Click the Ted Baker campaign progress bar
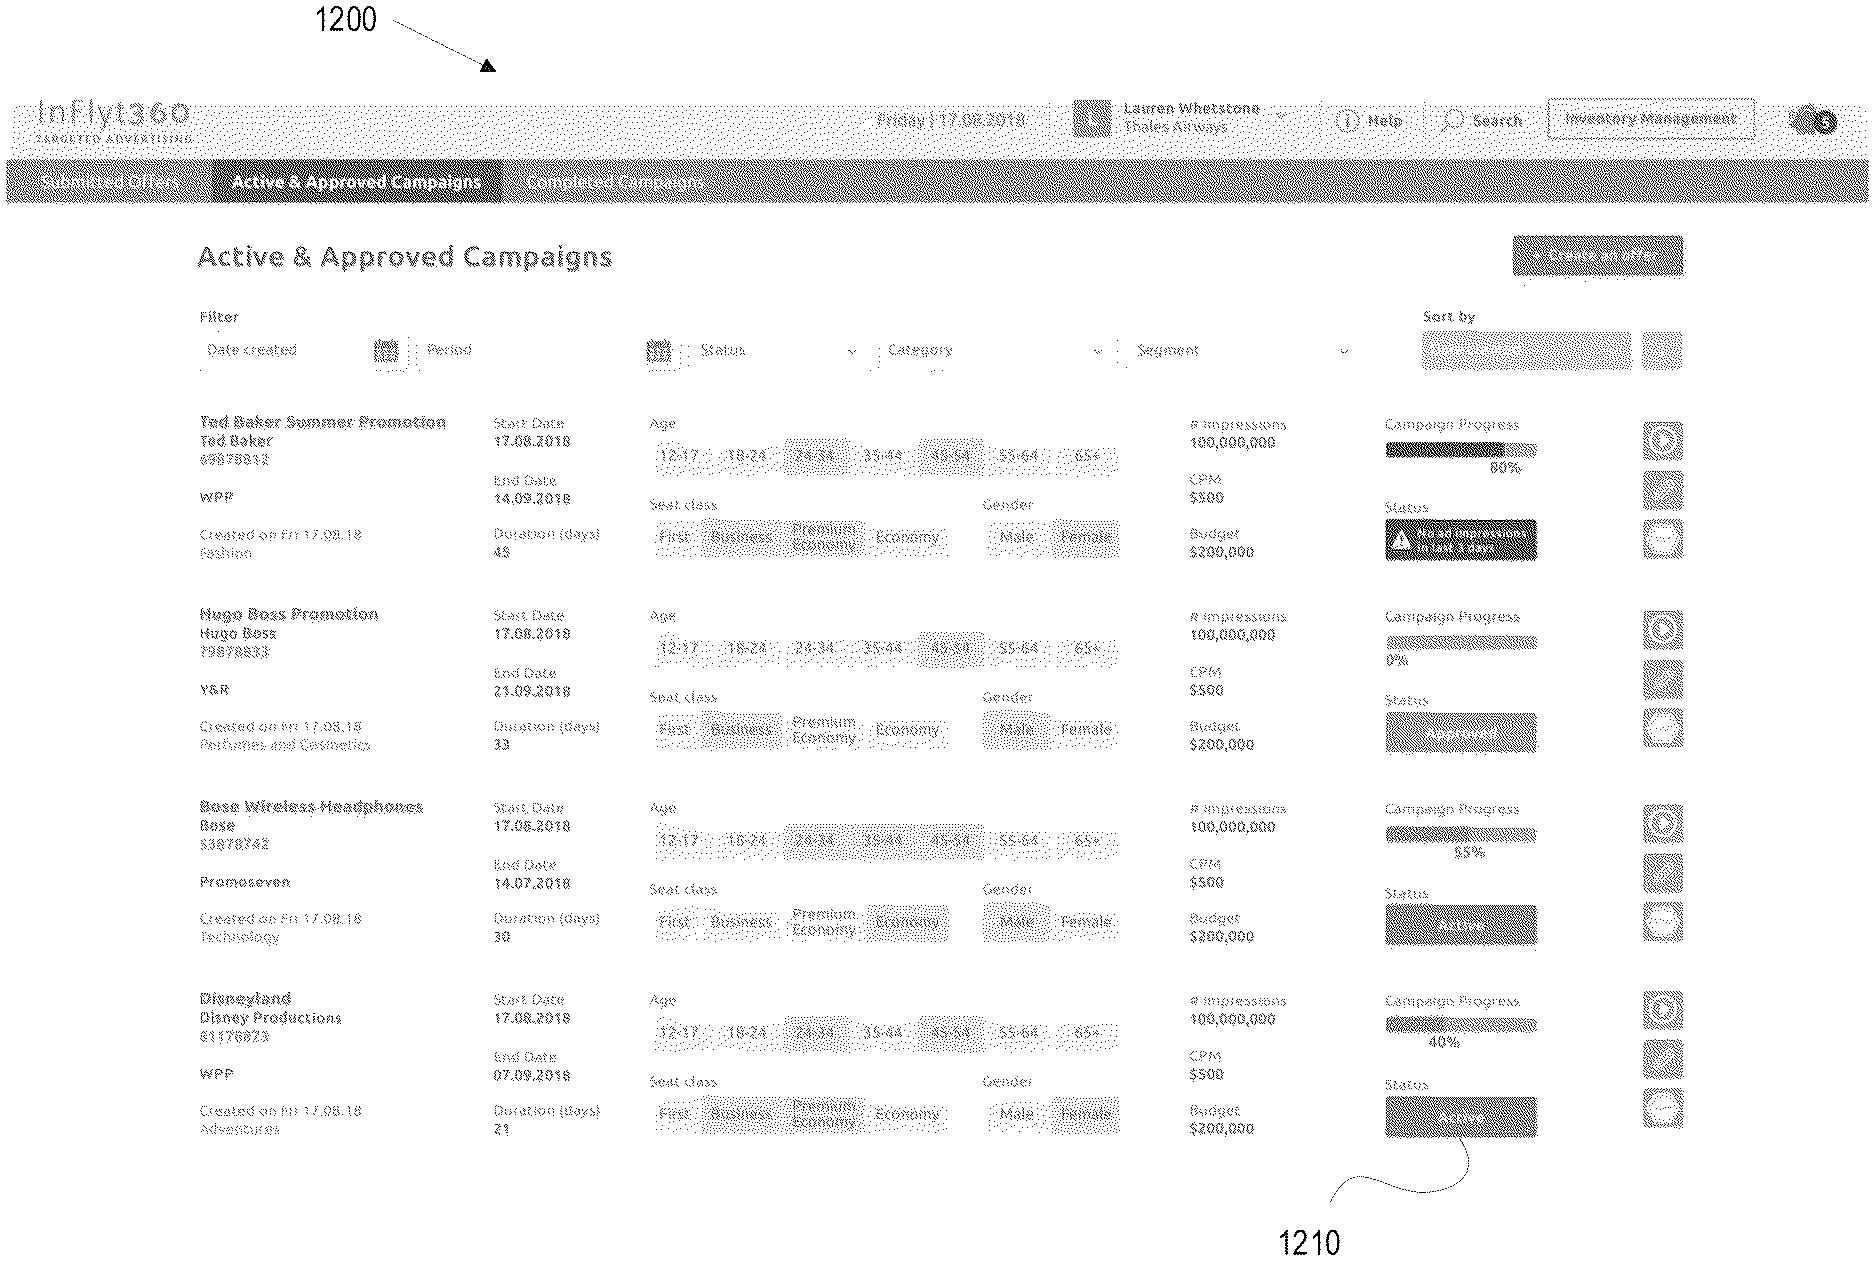The image size is (1875, 1261). pos(1460,450)
